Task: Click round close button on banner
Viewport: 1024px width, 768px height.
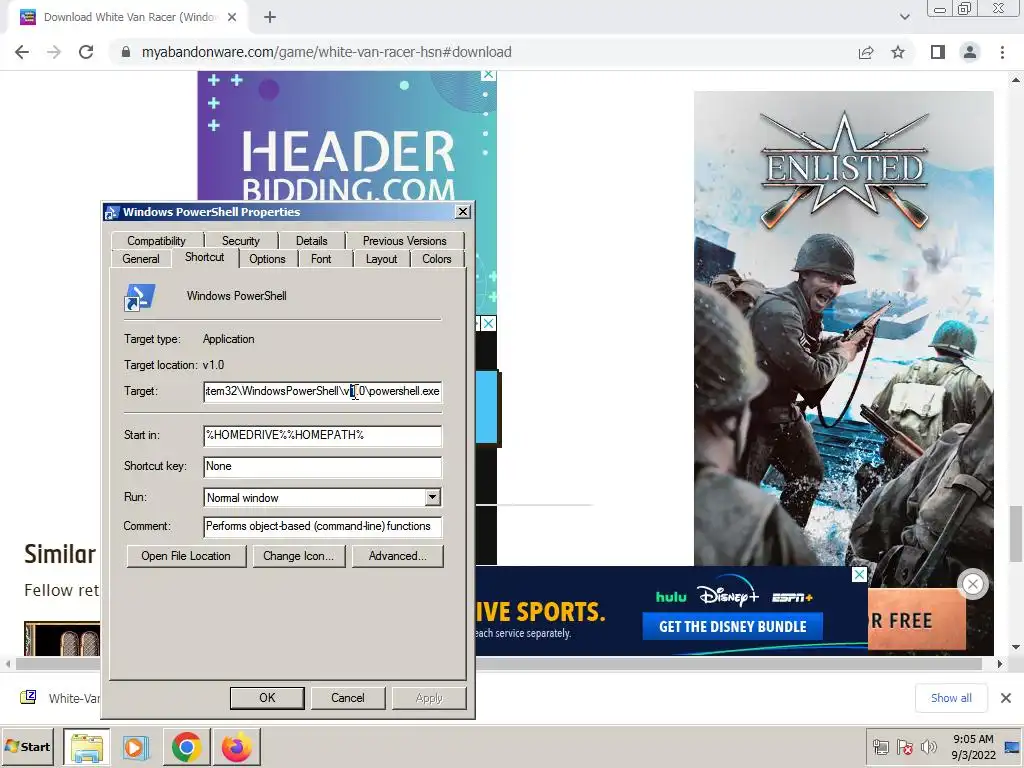Action: 972,584
